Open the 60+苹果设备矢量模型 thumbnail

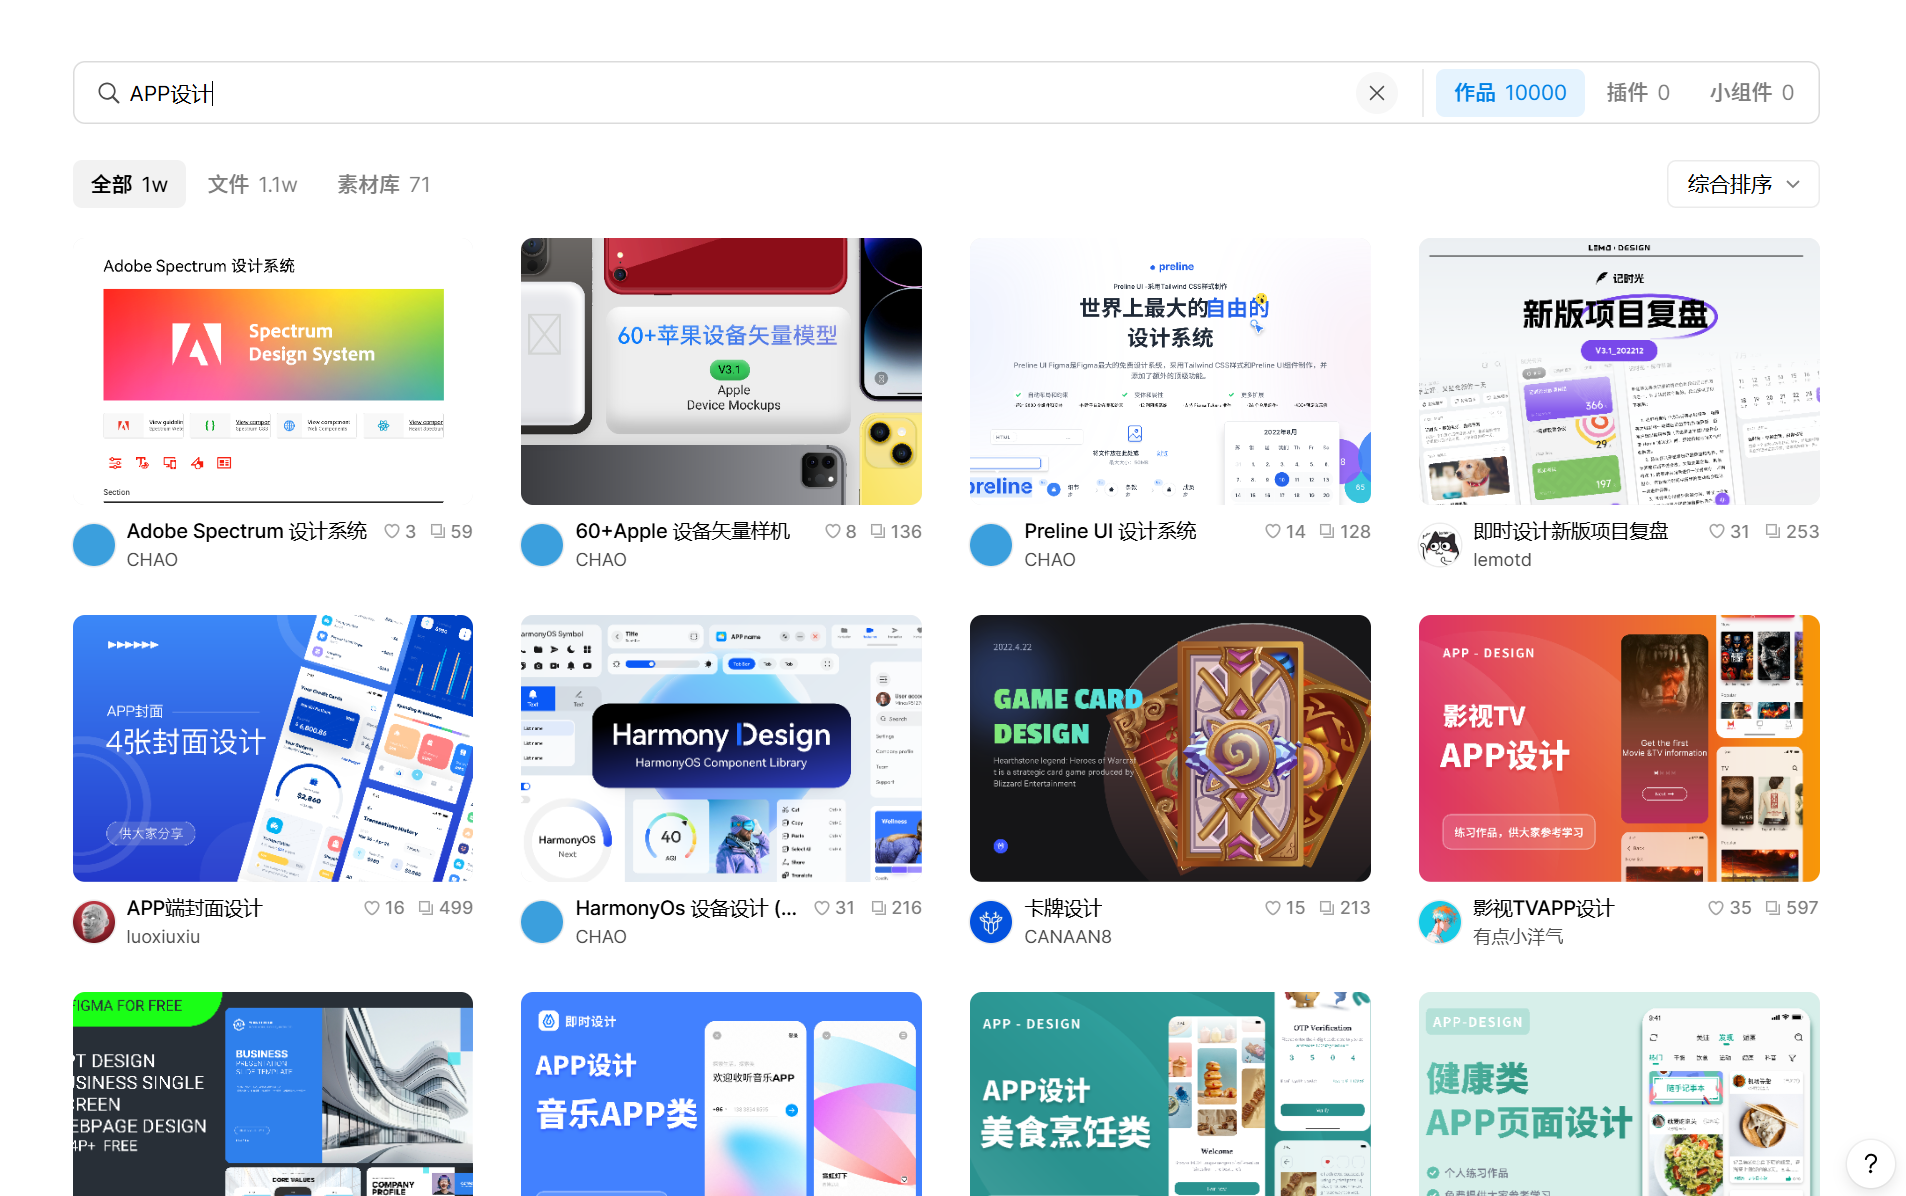[x=721, y=371]
